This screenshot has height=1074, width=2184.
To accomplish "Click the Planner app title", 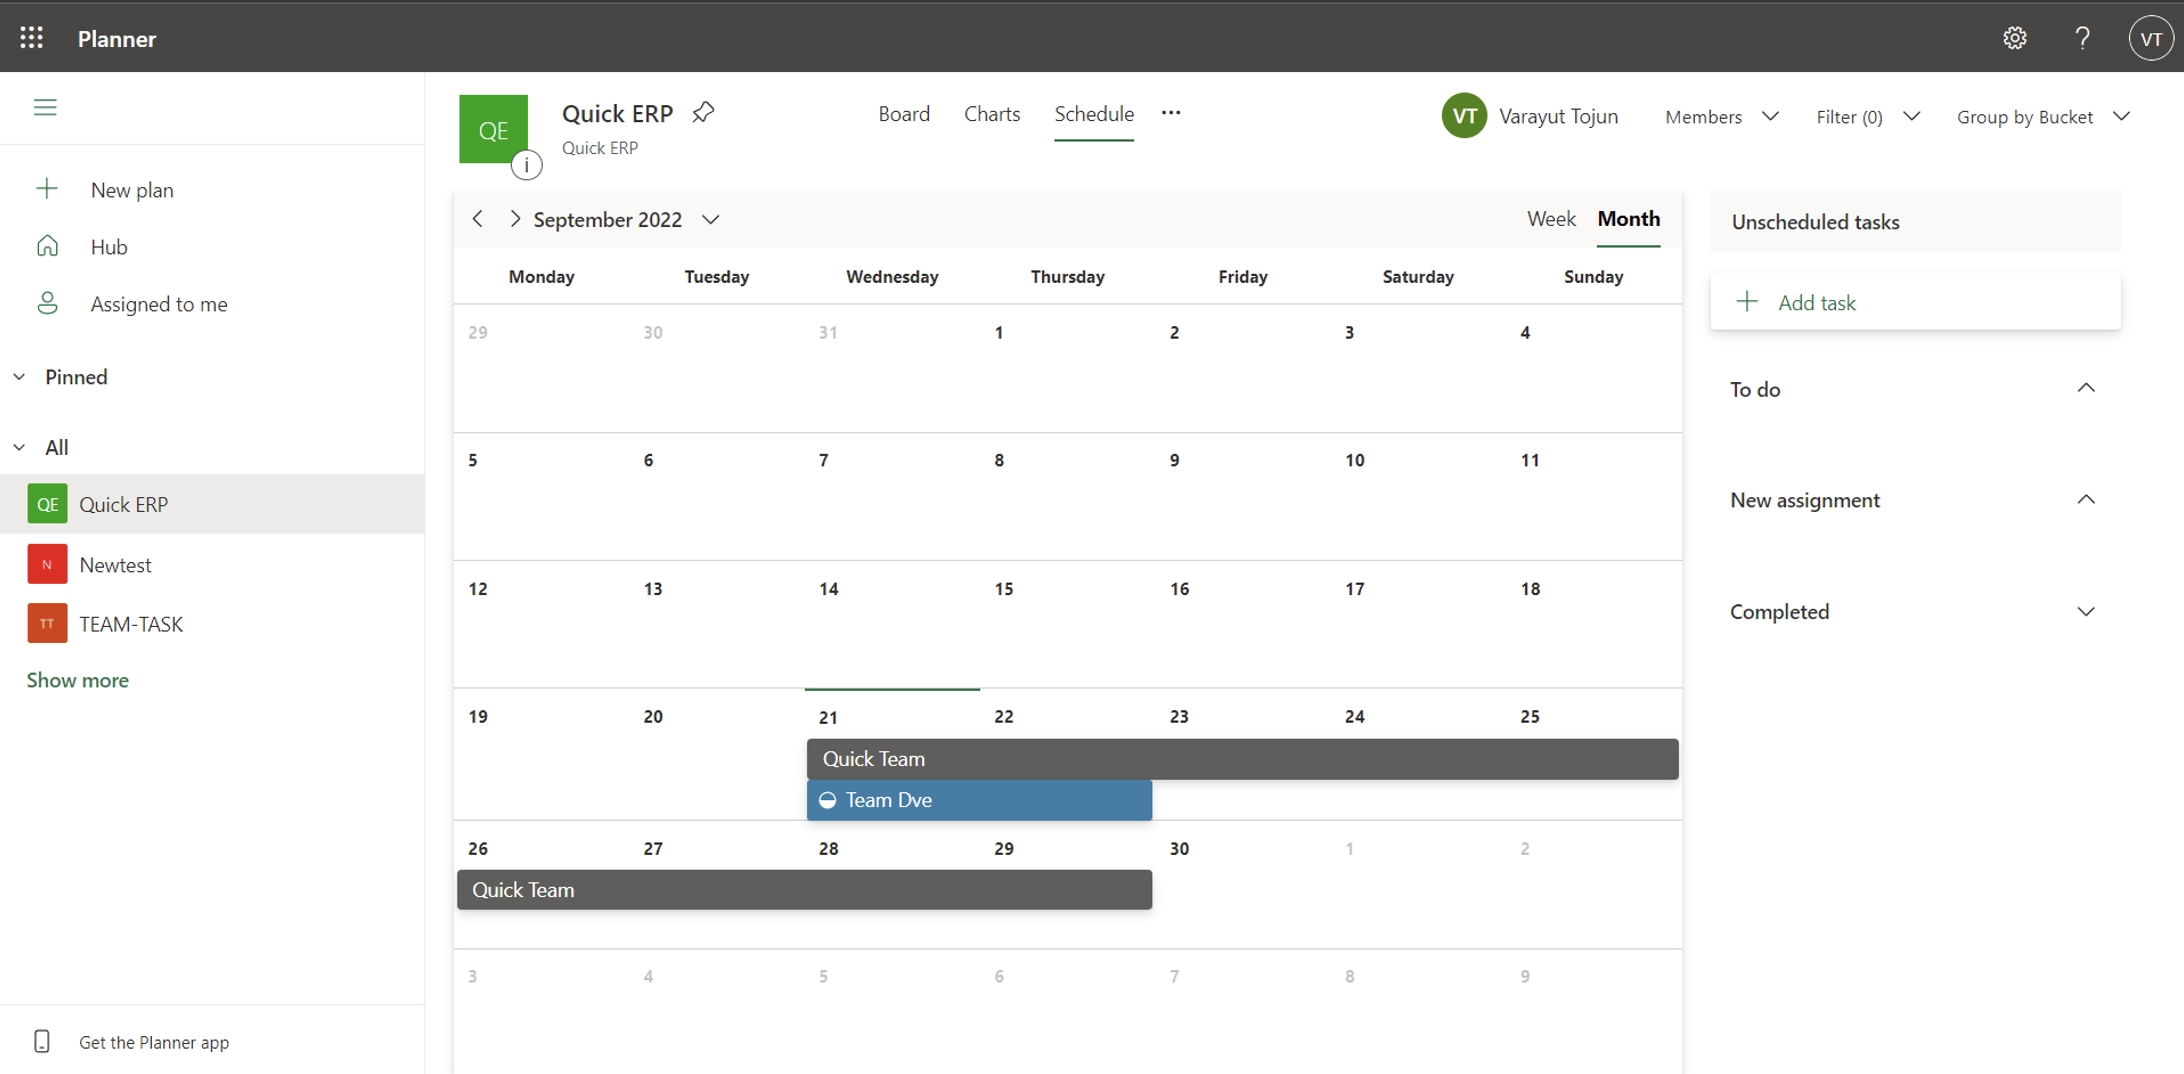I will [117, 39].
